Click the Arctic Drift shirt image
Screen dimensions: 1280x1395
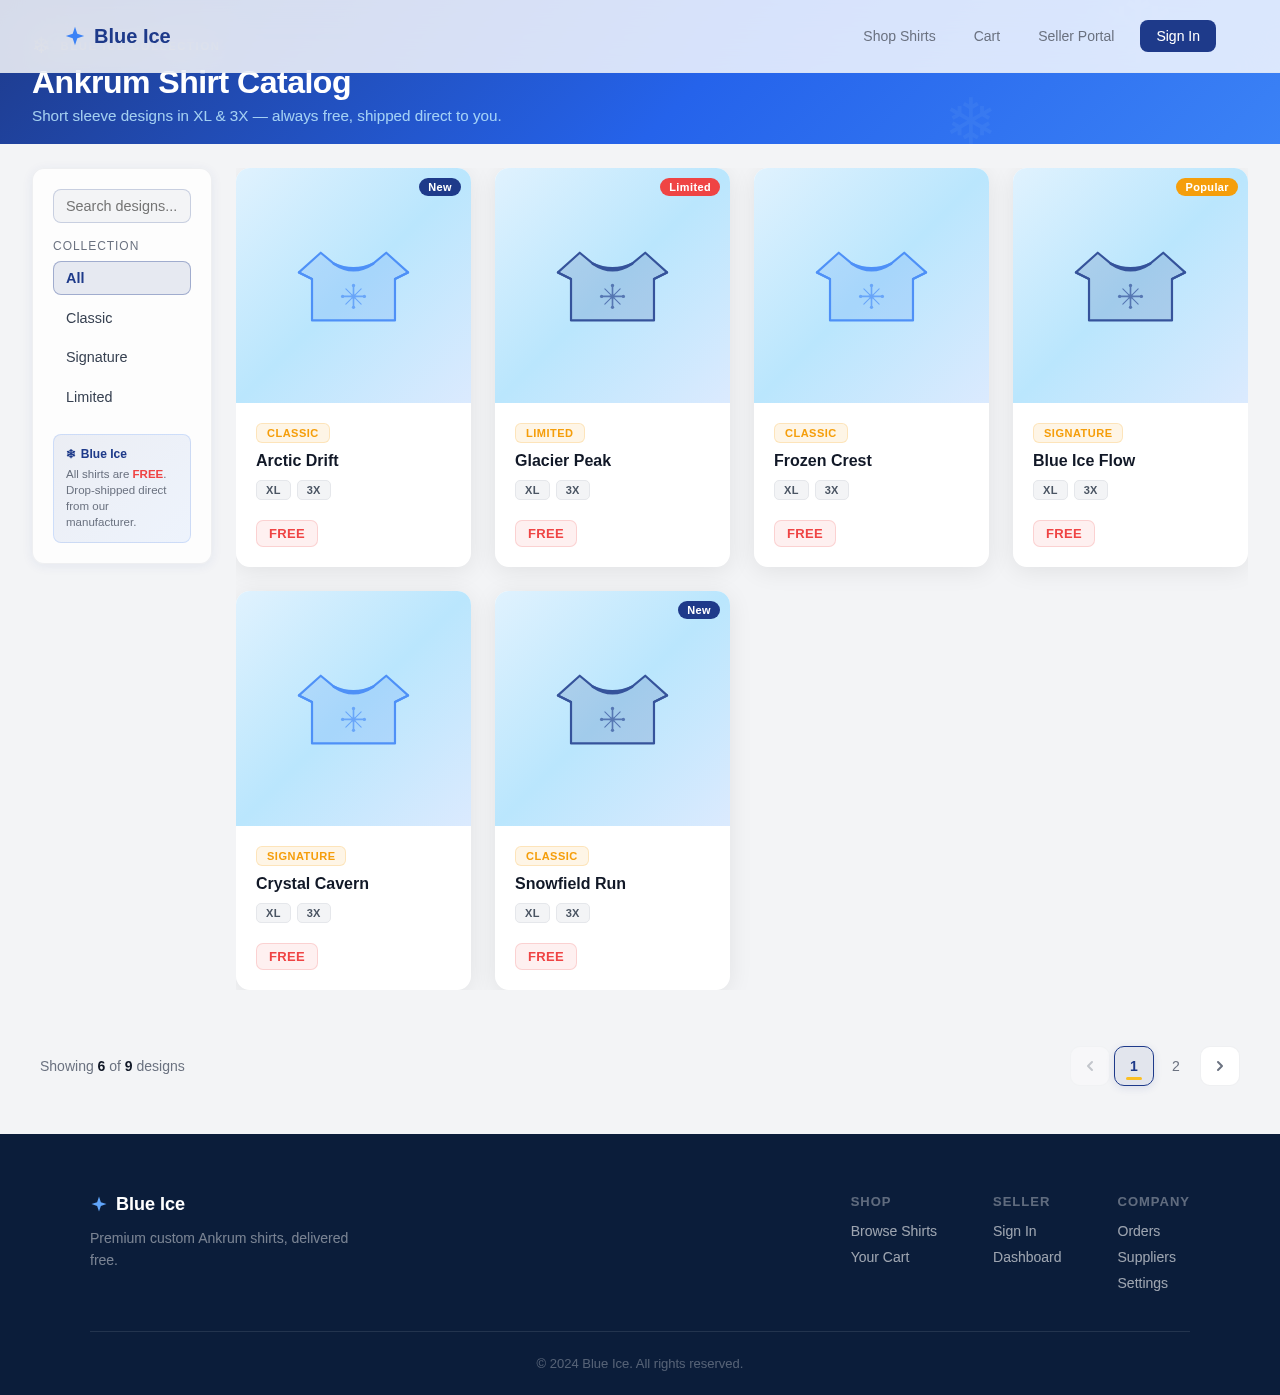point(353,286)
